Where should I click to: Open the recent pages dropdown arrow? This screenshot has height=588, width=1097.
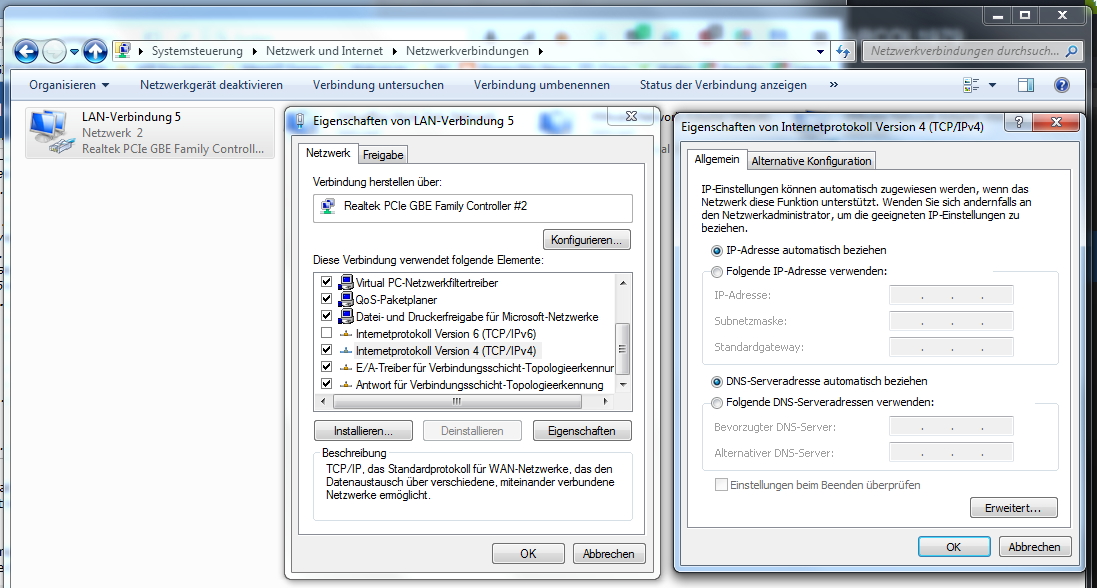point(74,52)
